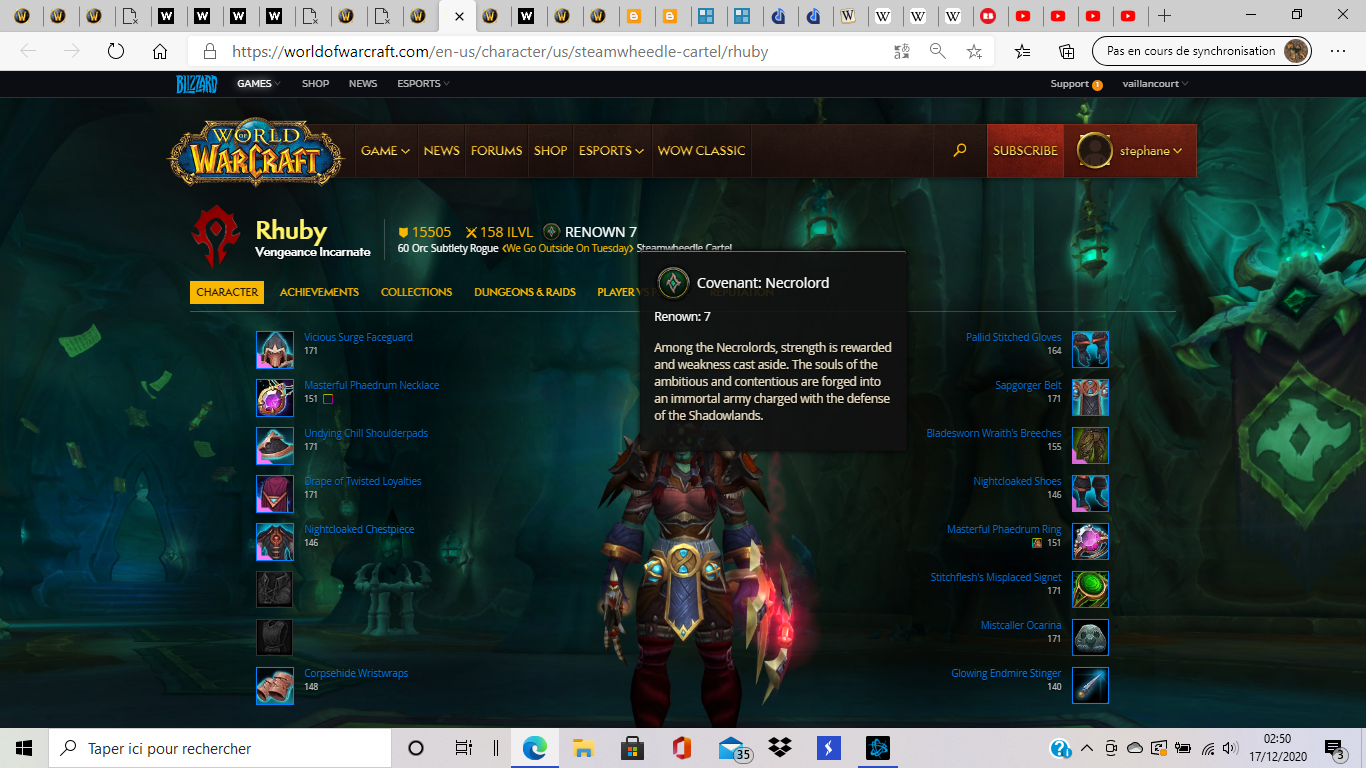This screenshot has height=768, width=1366.
Task: Open browser collections icon
Action: 1067,52
